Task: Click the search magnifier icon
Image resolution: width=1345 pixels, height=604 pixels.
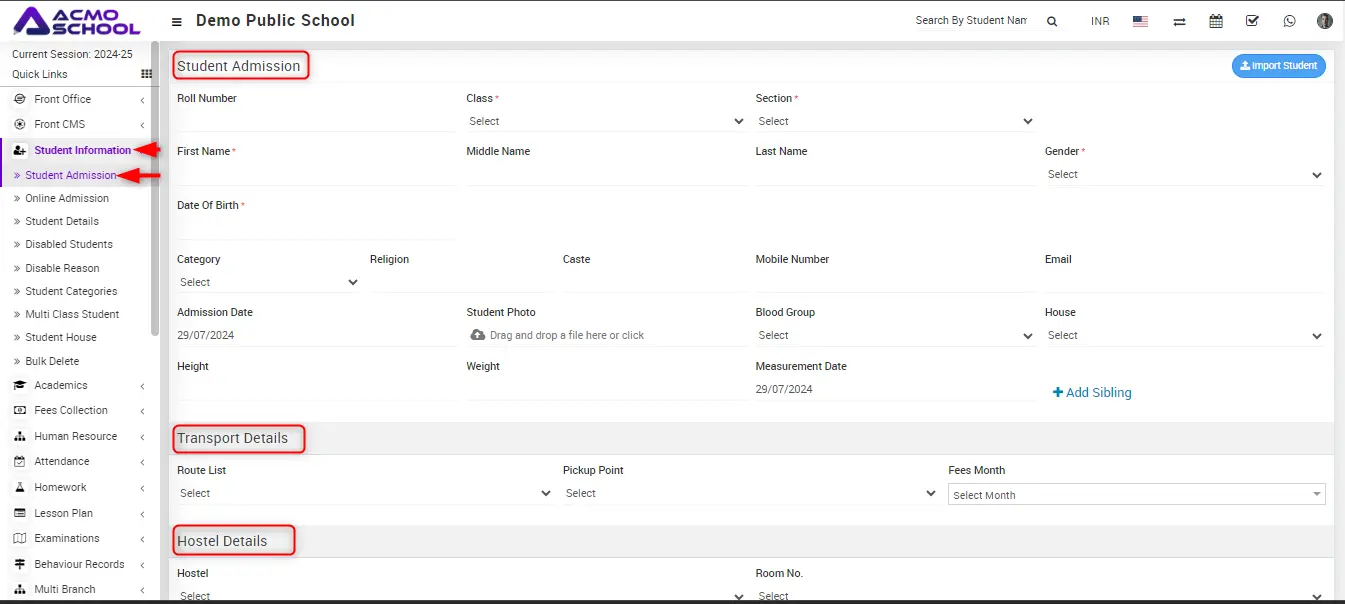Action: pyautogui.click(x=1052, y=21)
